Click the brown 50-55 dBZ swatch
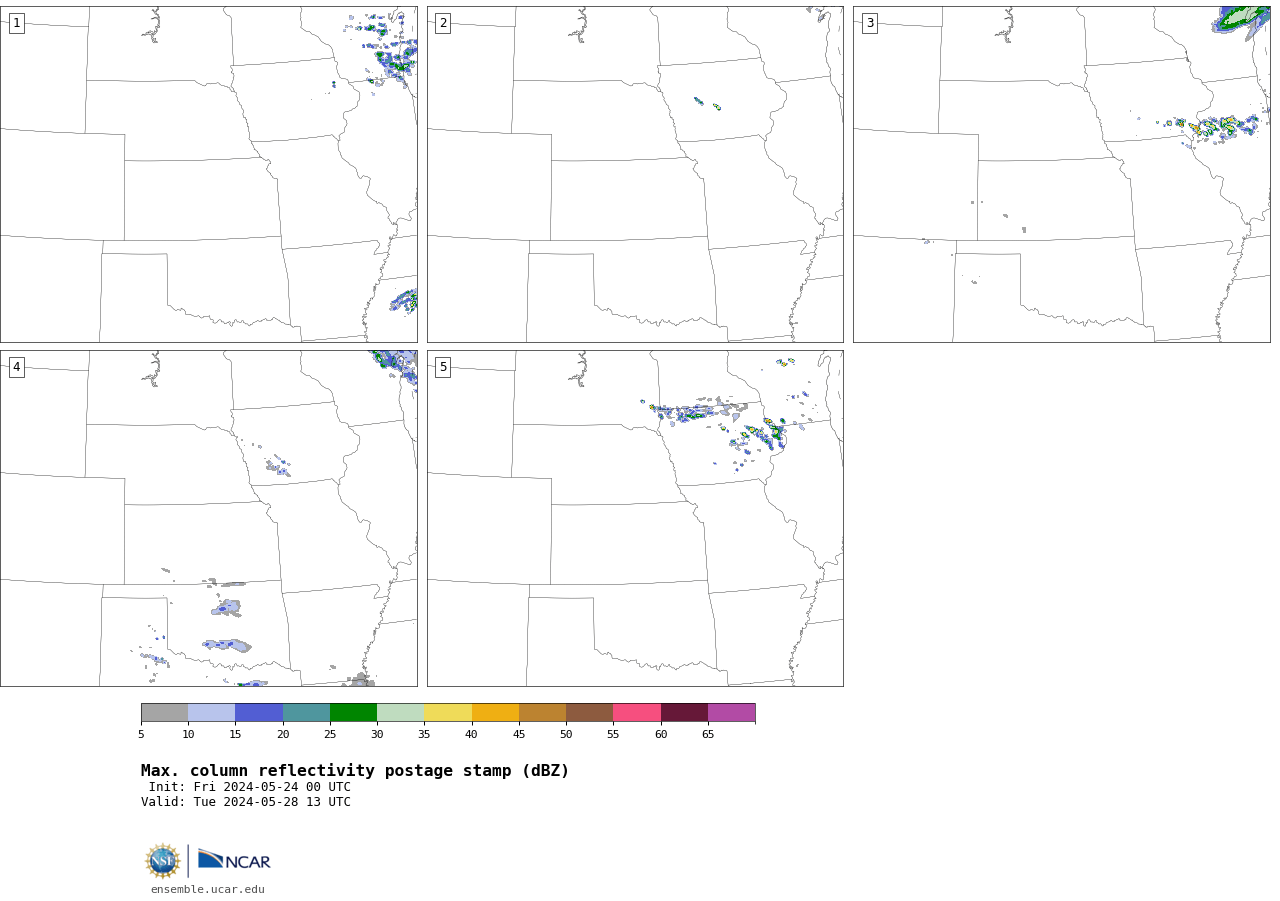 coord(590,713)
